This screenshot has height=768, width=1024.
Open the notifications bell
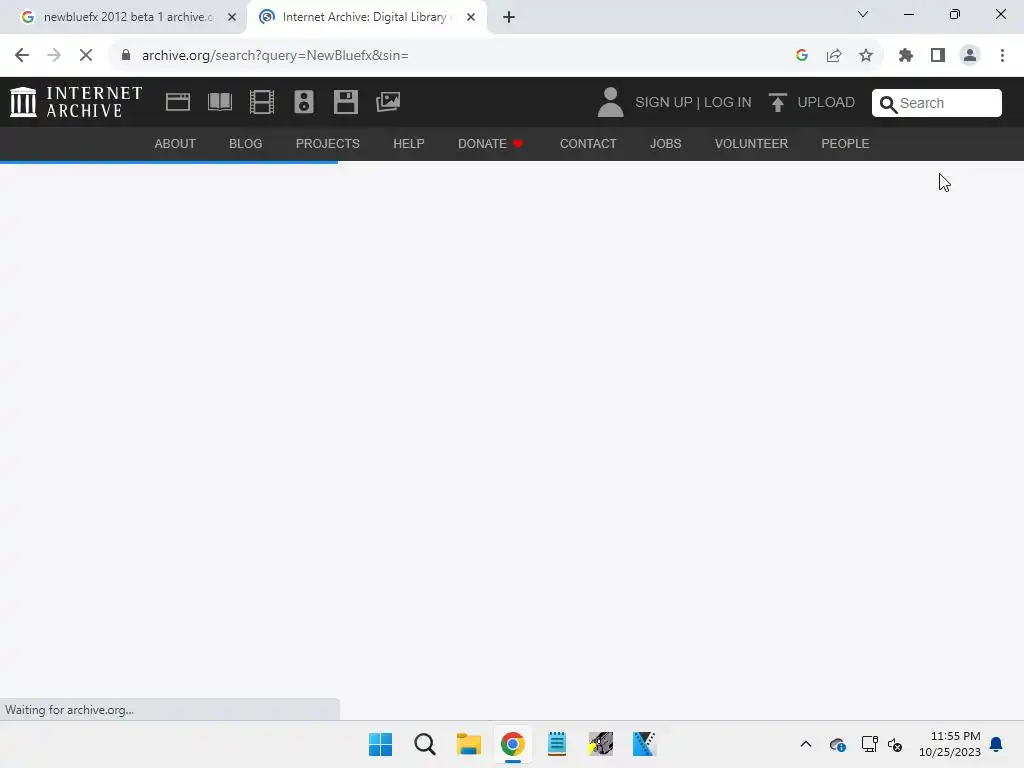(x=997, y=744)
